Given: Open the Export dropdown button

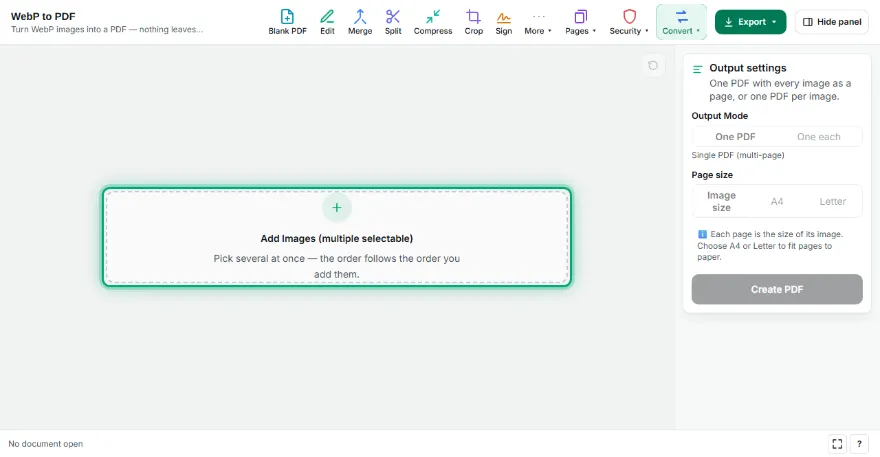Looking at the screenshot, I should tap(750, 22).
